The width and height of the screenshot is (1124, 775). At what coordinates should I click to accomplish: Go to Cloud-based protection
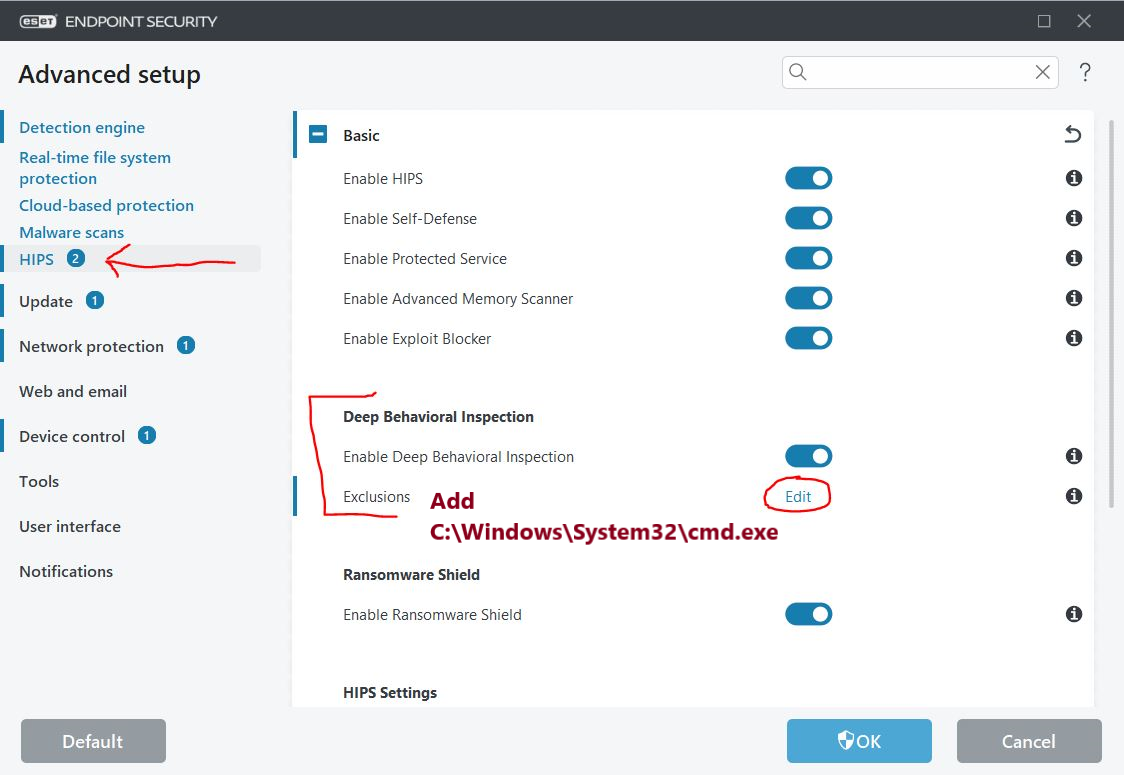pyautogui.click(x=106, y=206)
